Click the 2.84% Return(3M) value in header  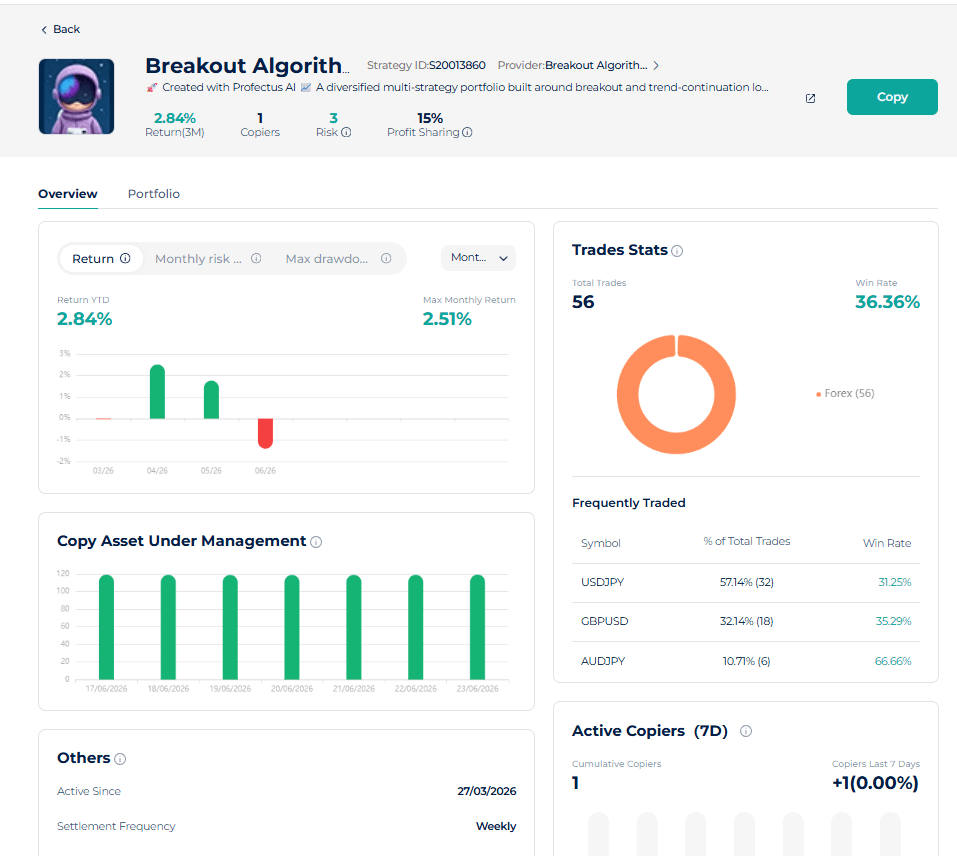pos(175,118)
